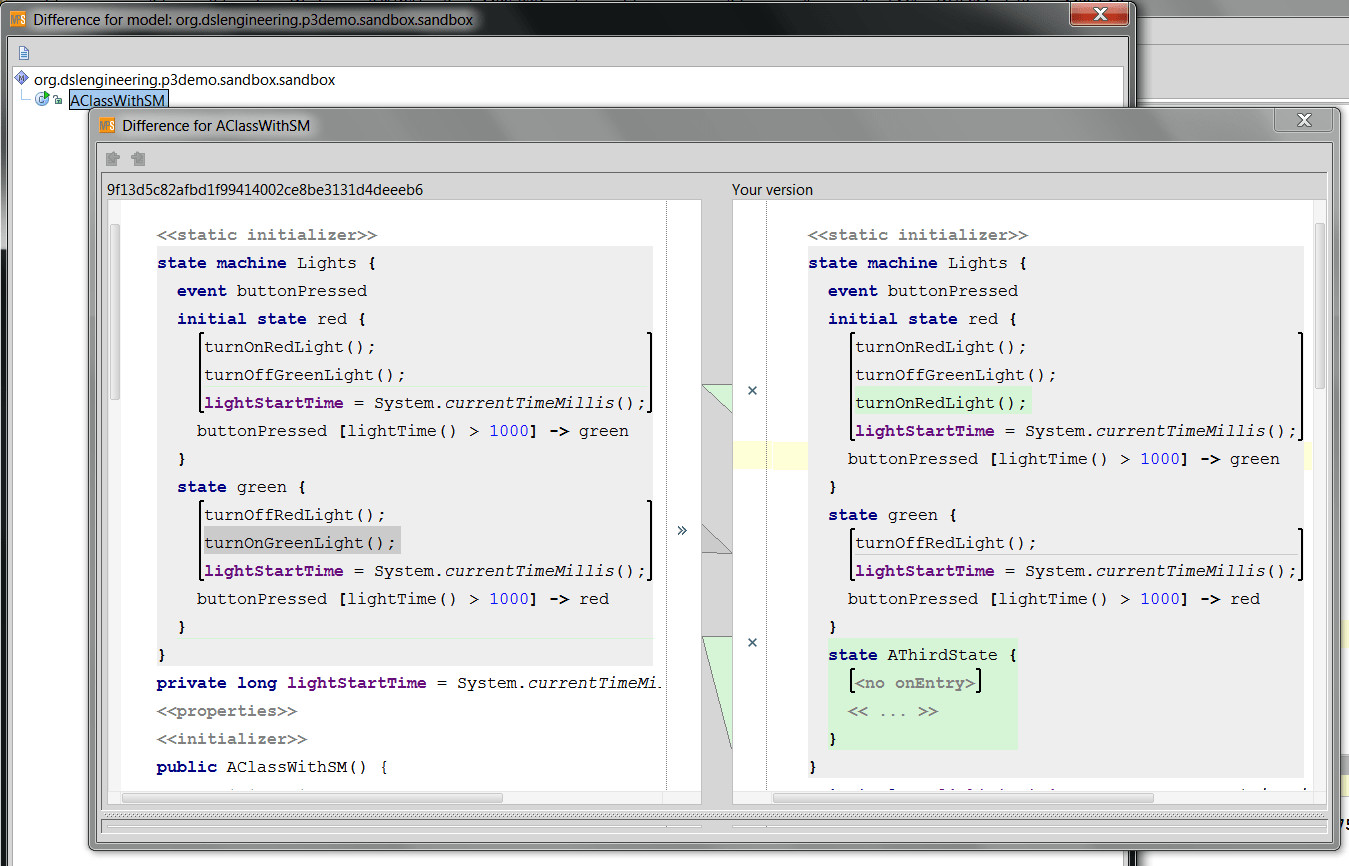The image size is (1349, 866).
Task: Go to previous change using the toolbar arrow icon
Action: coord(113,159)
